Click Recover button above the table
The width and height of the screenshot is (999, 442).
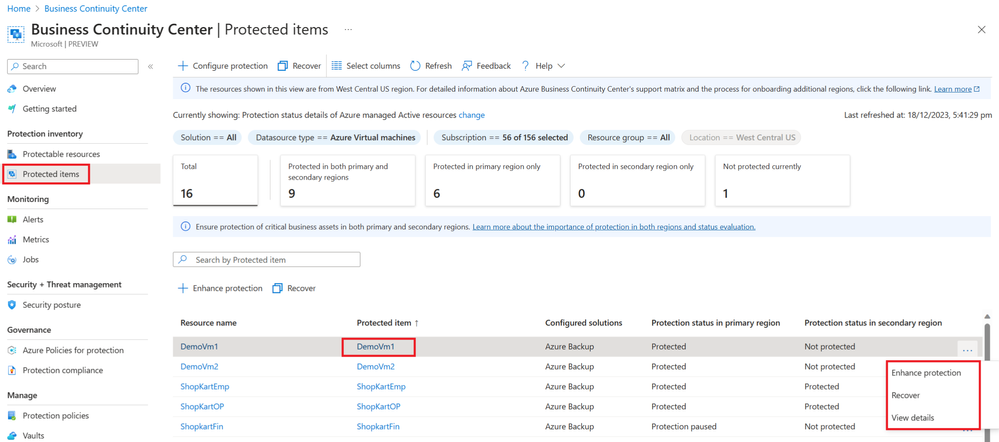[294, 289]
